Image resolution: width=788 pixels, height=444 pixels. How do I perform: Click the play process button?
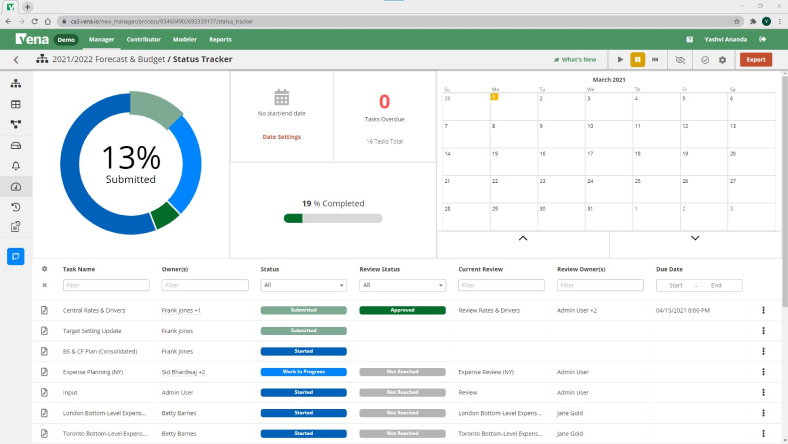[x=620, y=59]
